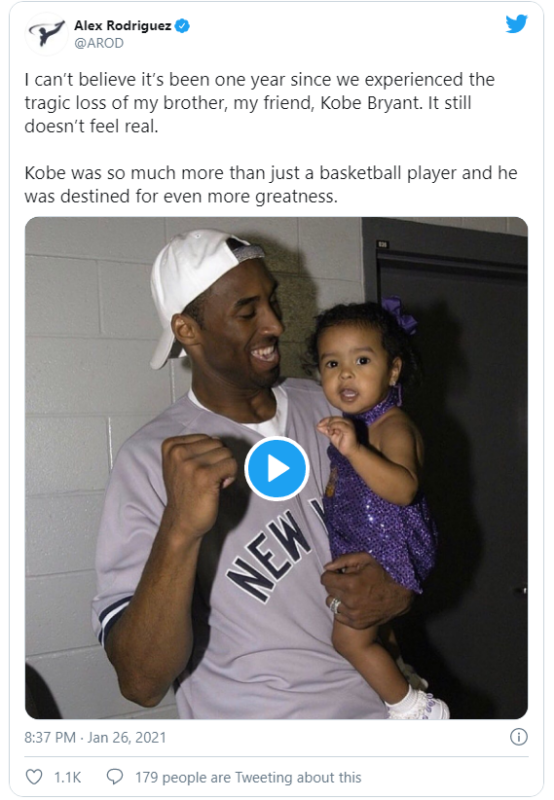Reply using the speech bubble icon
This screenshot has height=800, width=554.
click(x=114, y=777)
